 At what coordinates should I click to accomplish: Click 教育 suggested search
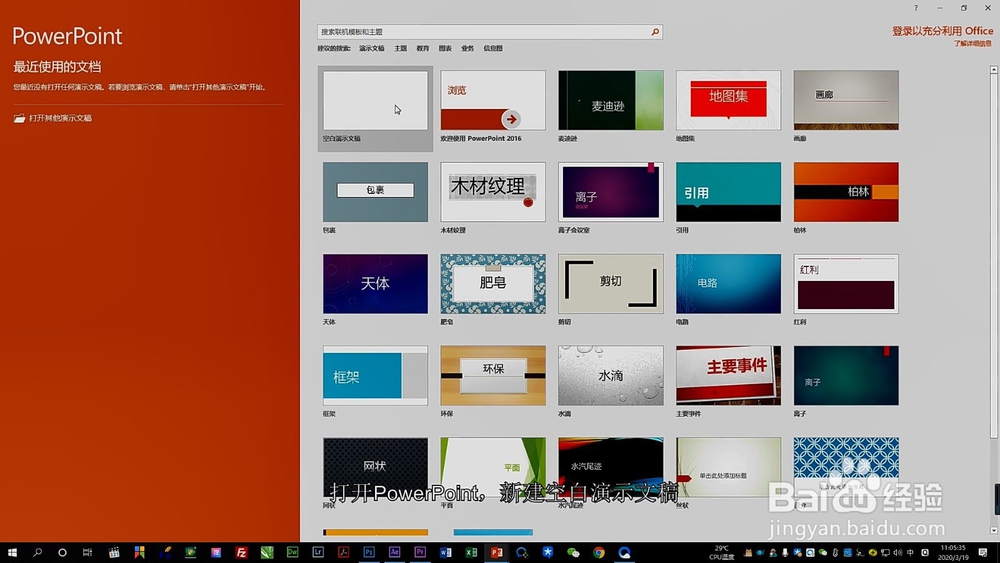[423, 48]
